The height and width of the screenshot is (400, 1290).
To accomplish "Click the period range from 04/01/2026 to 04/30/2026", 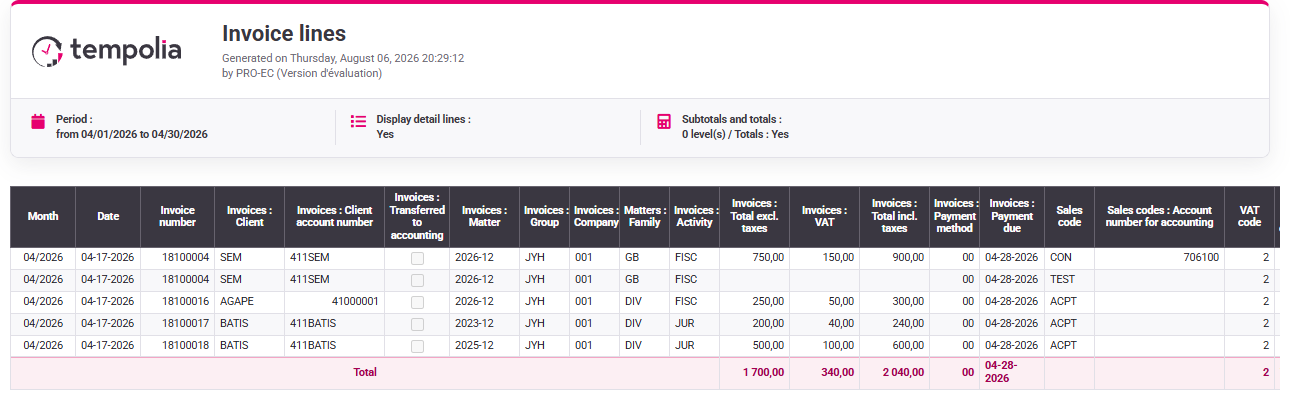I will point(132,134).
